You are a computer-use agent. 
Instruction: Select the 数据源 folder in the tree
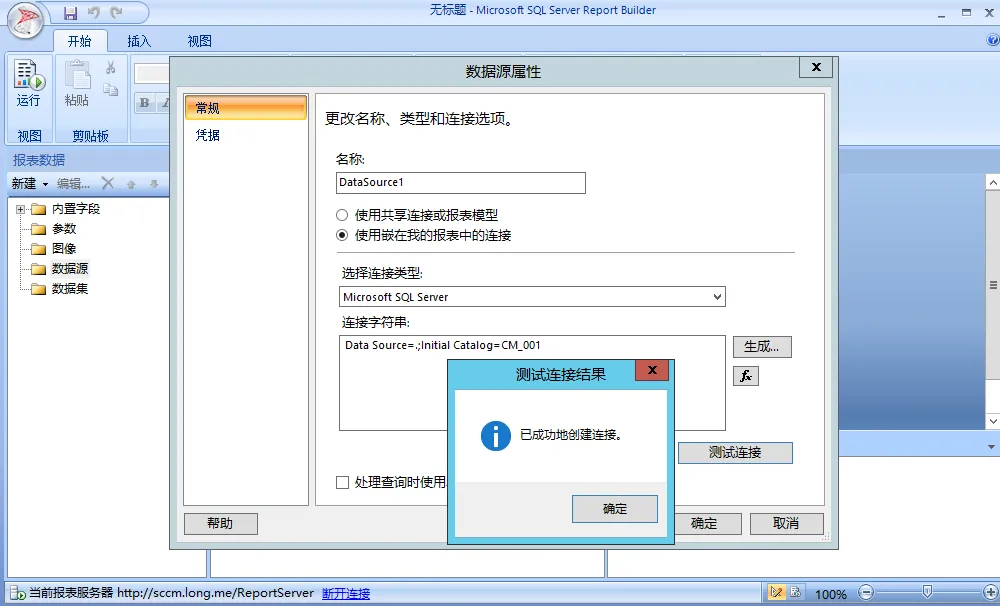pyautogui.click(x=70, y=269)
